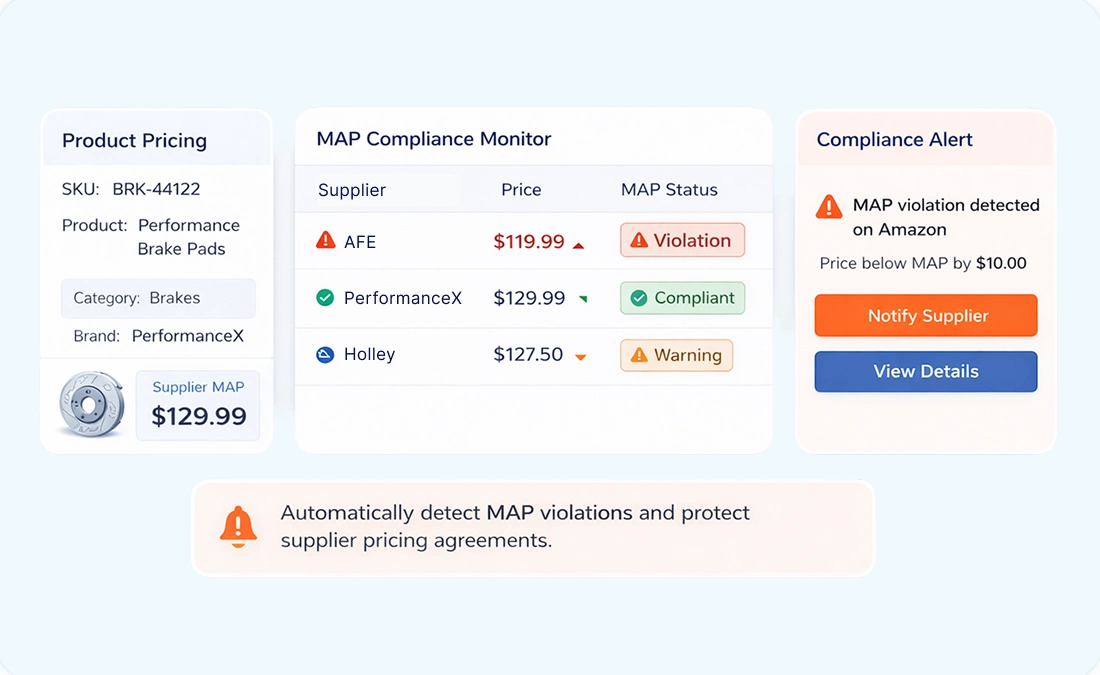Click the red up arrow next to $119.99
The width and height of the screenshot is (1100, 675).
(578, 244)
